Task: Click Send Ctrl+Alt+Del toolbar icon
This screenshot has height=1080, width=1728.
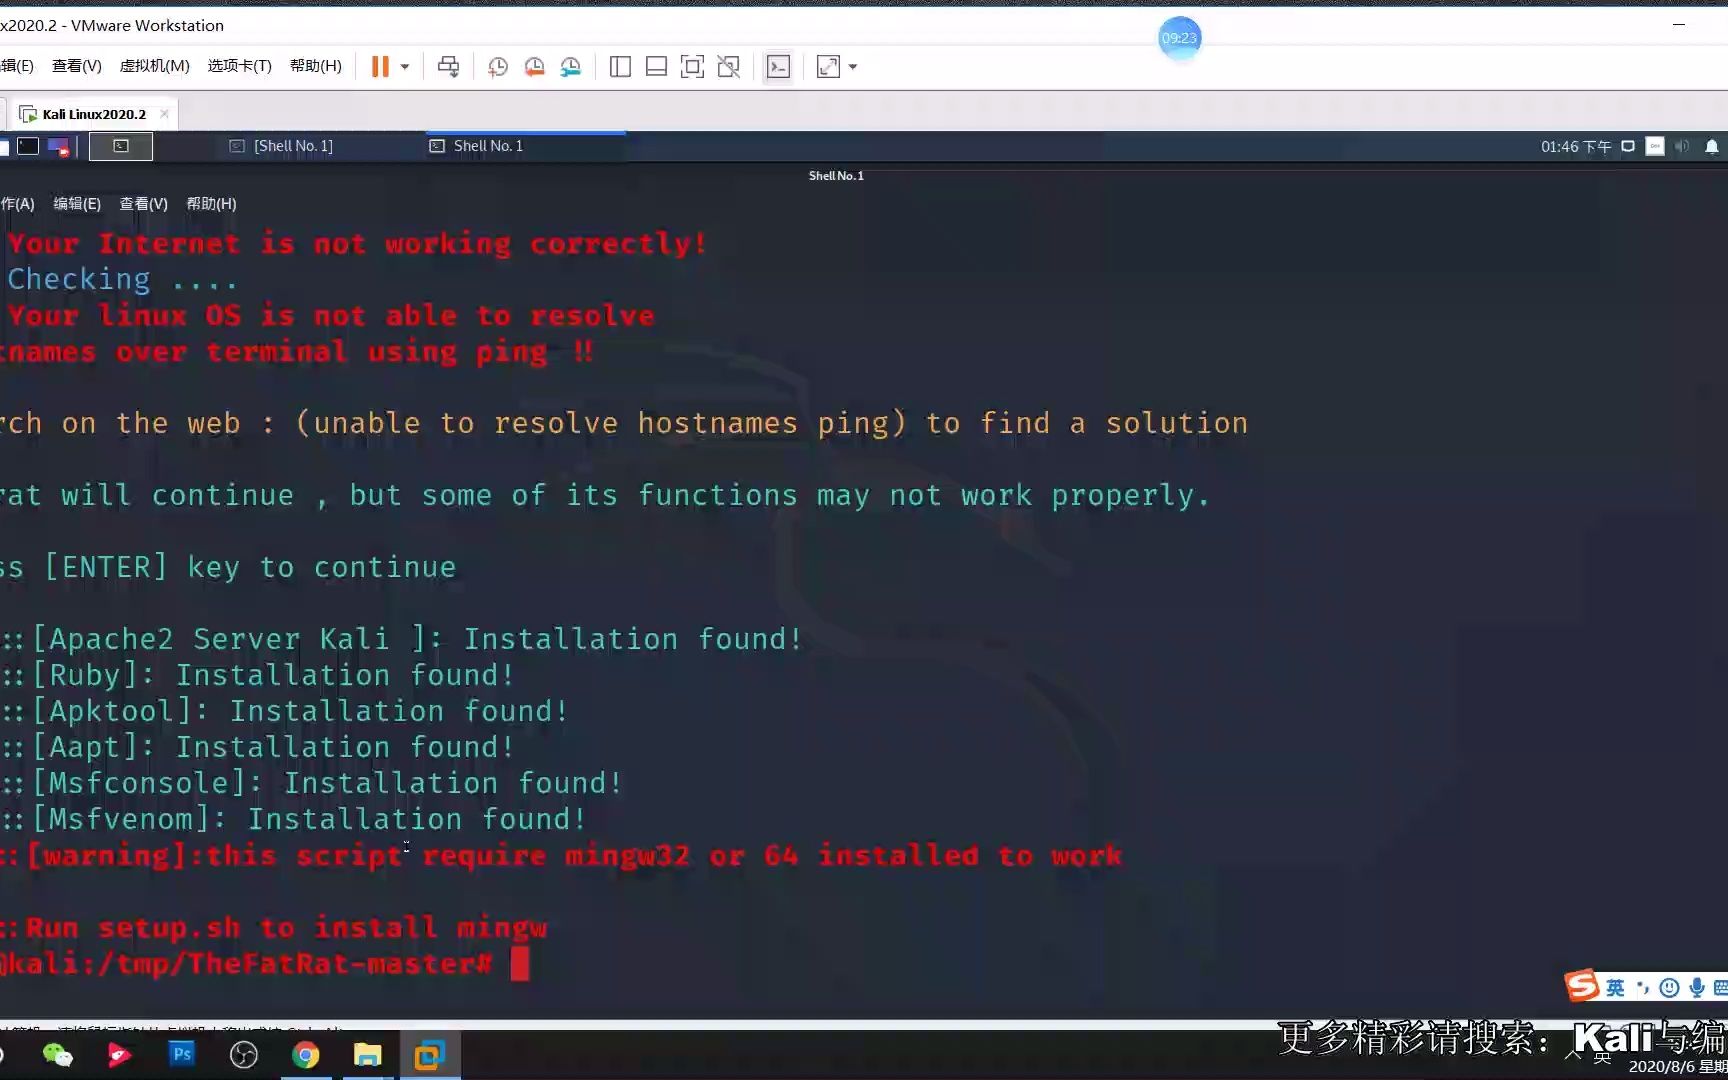Action: (x=448, y=67)
